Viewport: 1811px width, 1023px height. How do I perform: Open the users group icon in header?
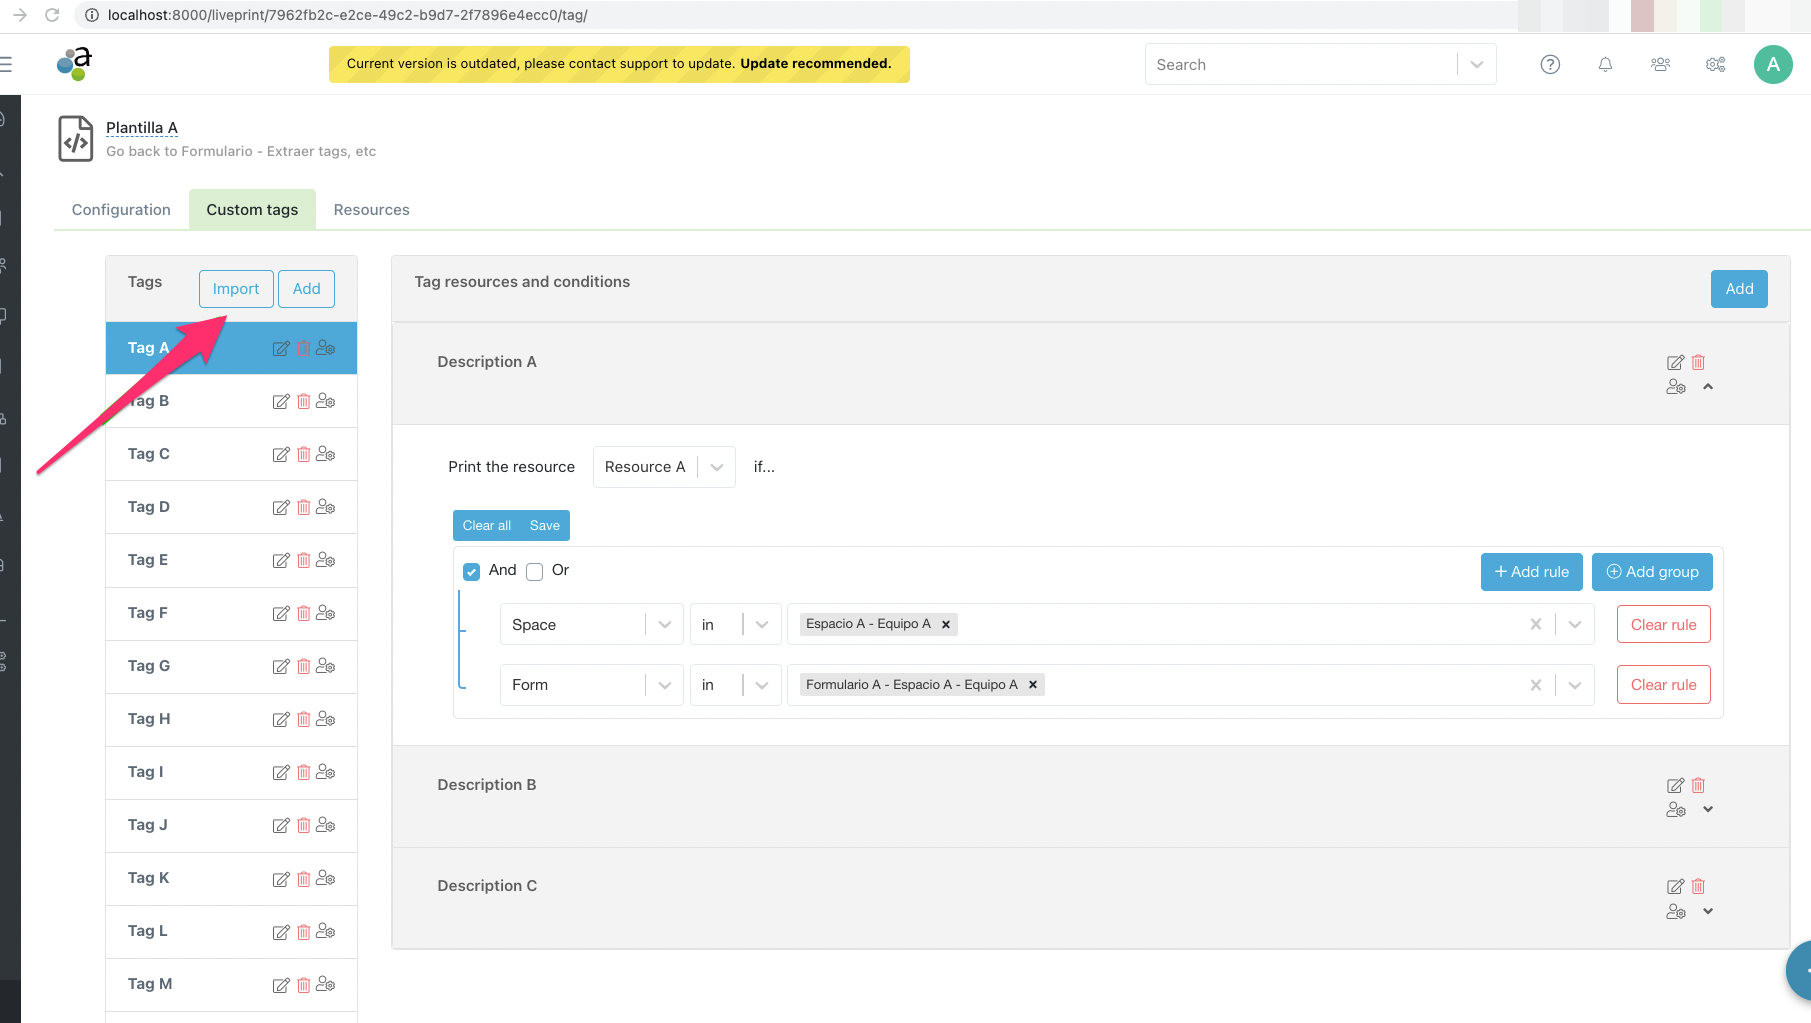(1660, 65)
